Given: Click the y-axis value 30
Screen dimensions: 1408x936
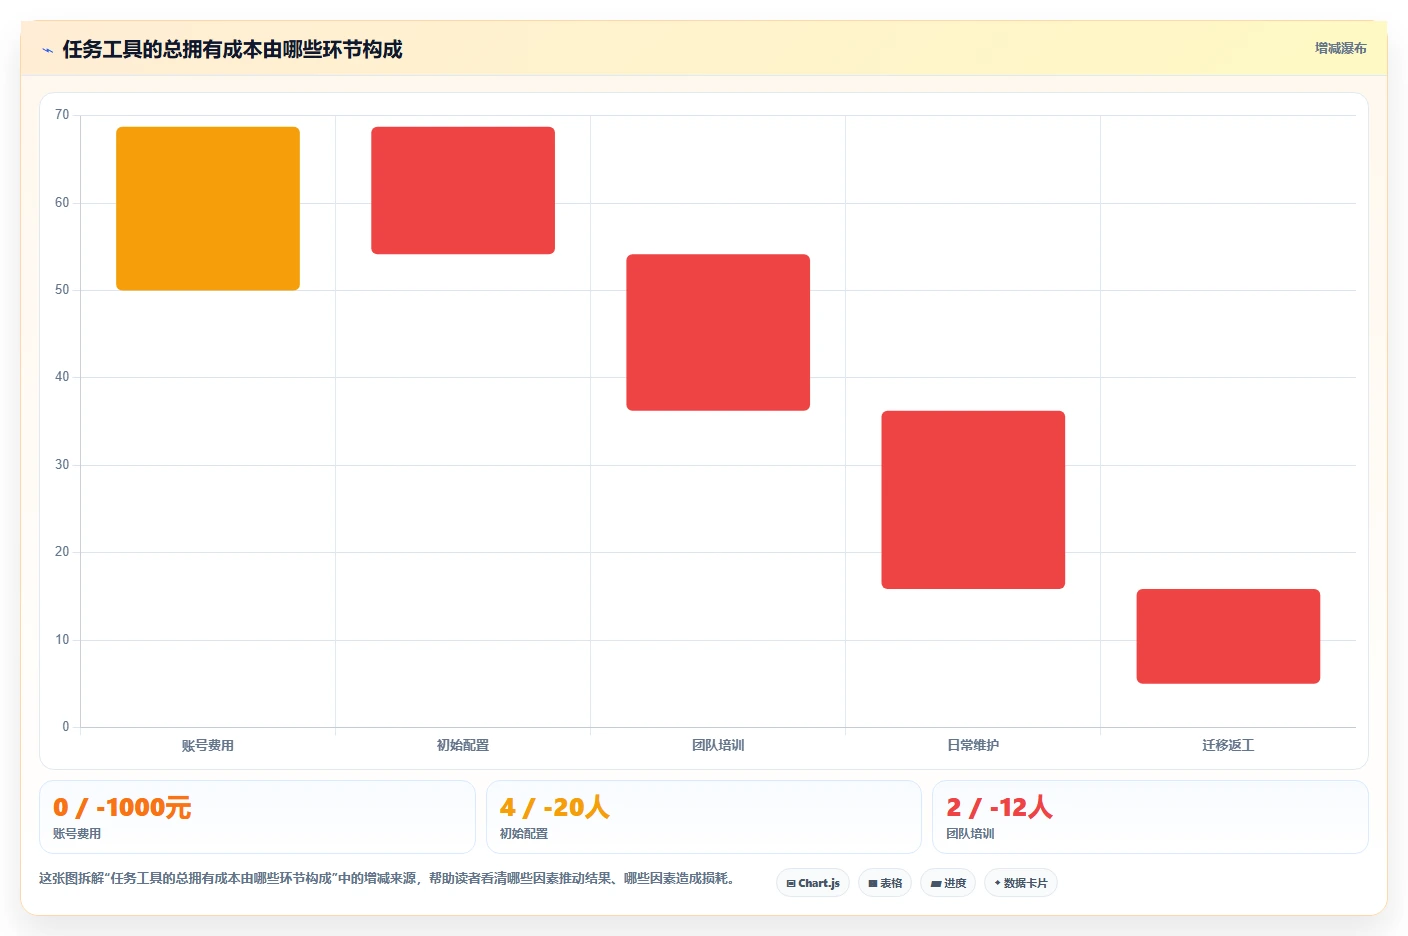Looking at the screenshot, I should click(x=62, y=465).
